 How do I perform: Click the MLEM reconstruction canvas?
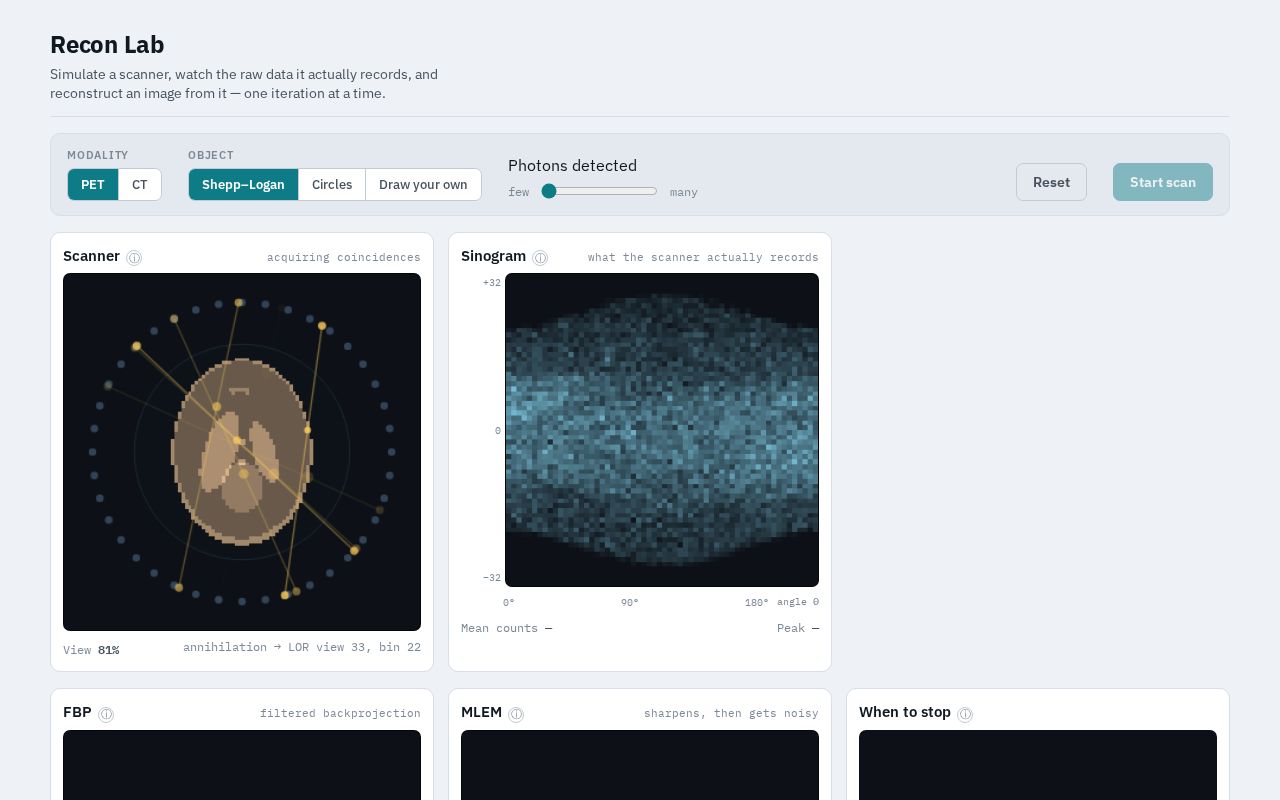640,765
